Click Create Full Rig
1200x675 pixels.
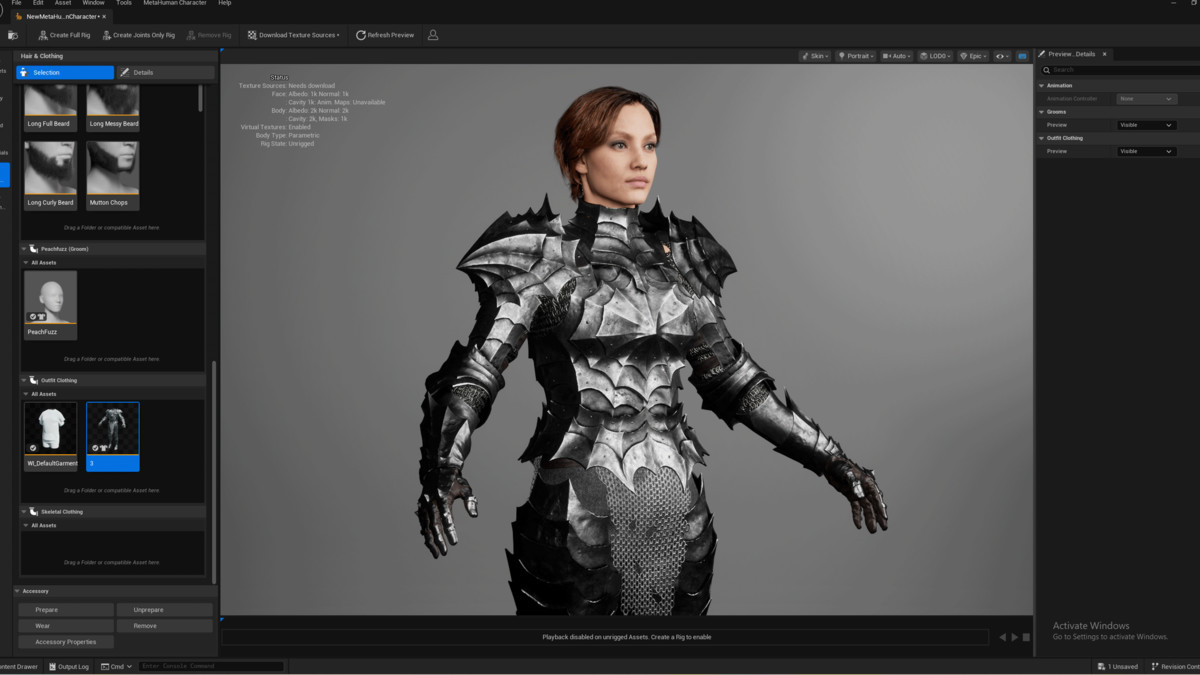click(x=64, y=35)
